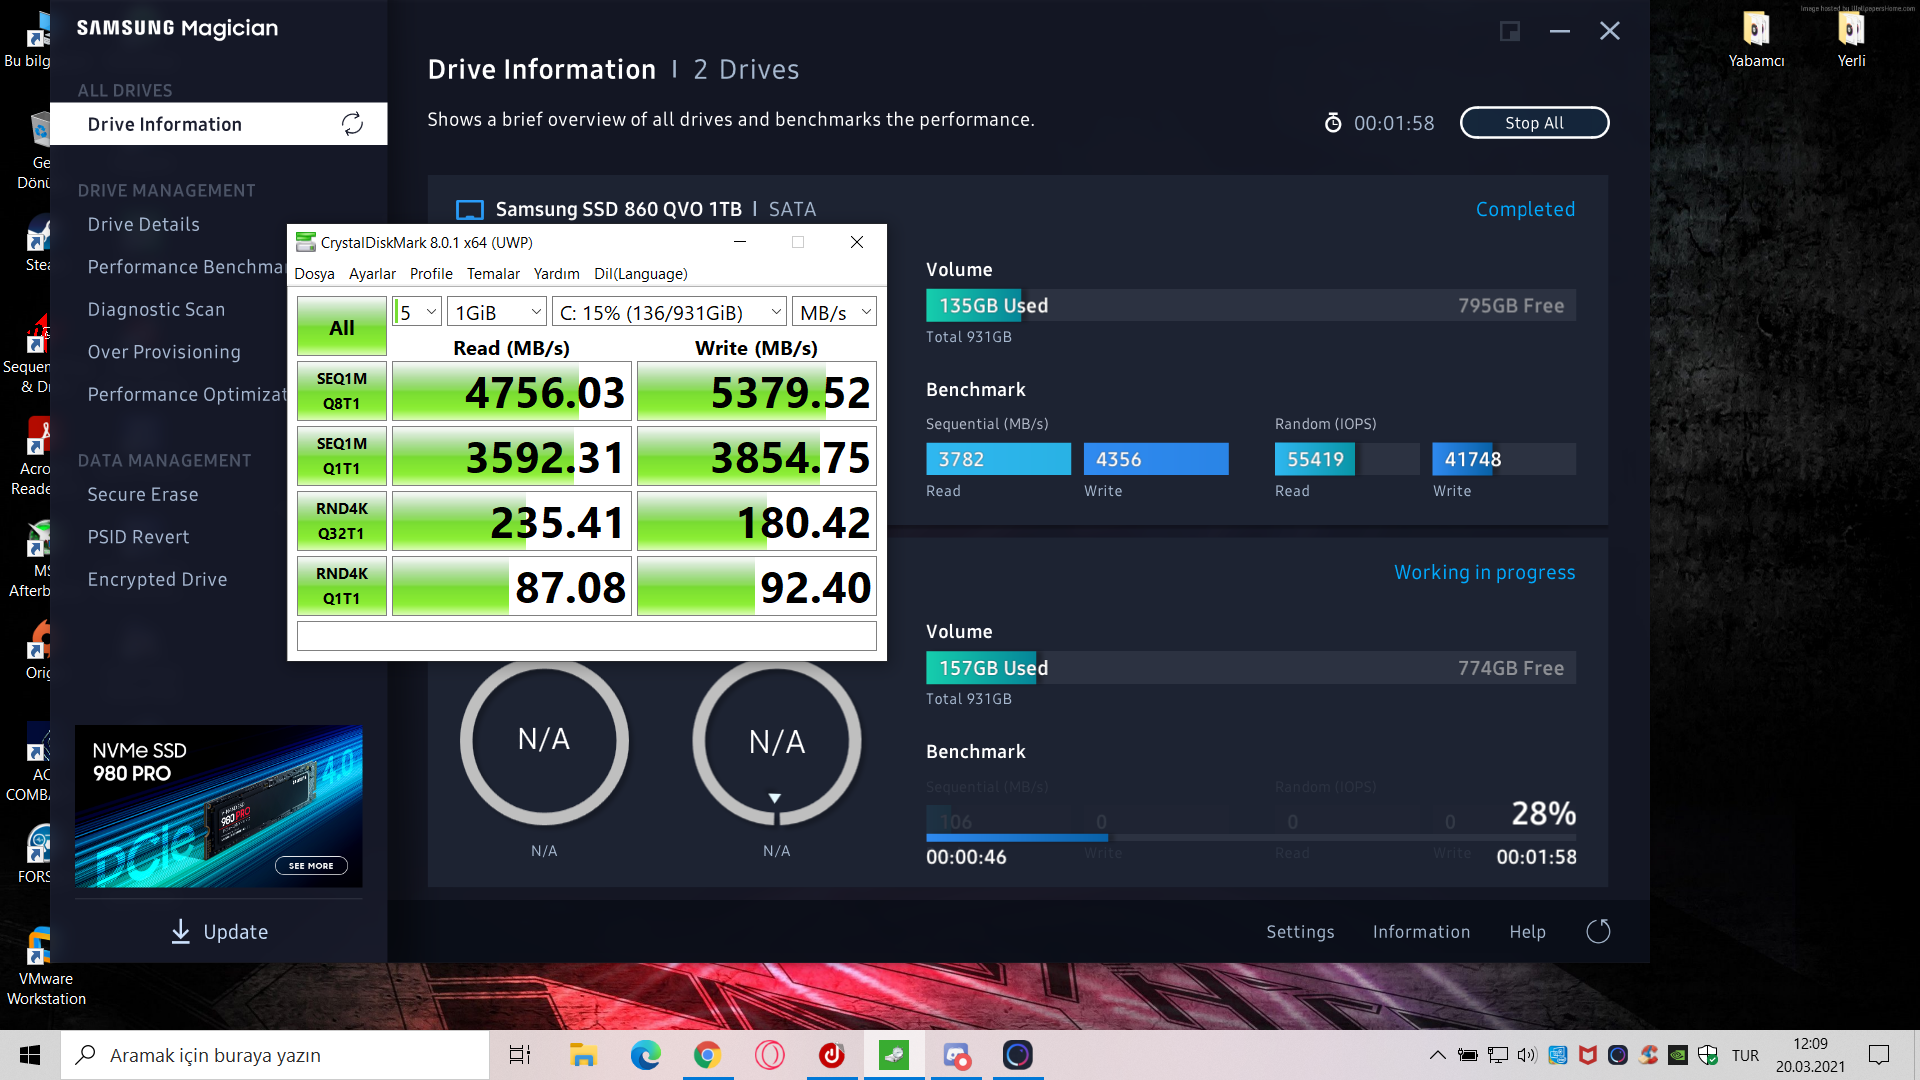Run the SEQ1M Q8T1 test

coord(341,391)
